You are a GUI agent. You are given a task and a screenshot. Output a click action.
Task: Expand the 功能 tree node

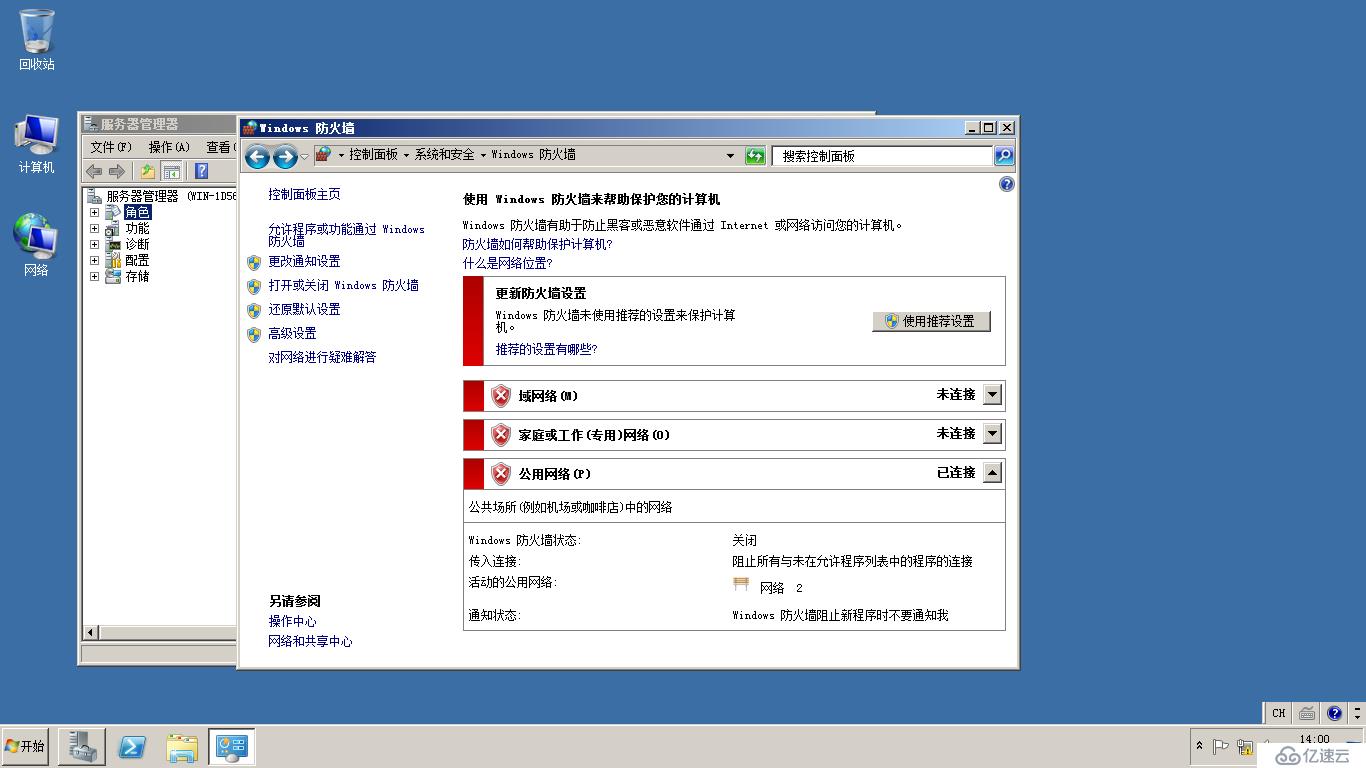(x=94, y=228)
